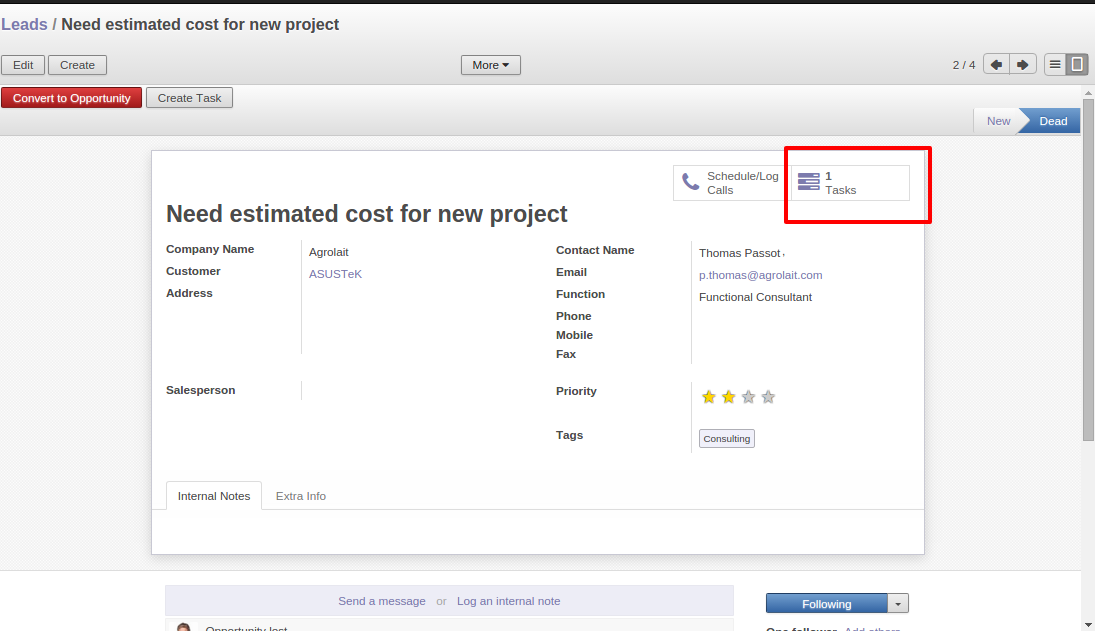The width and height of the screenshot is (1095, 631).
Task: Click the Edit button
Action: (x=23, y=65)
